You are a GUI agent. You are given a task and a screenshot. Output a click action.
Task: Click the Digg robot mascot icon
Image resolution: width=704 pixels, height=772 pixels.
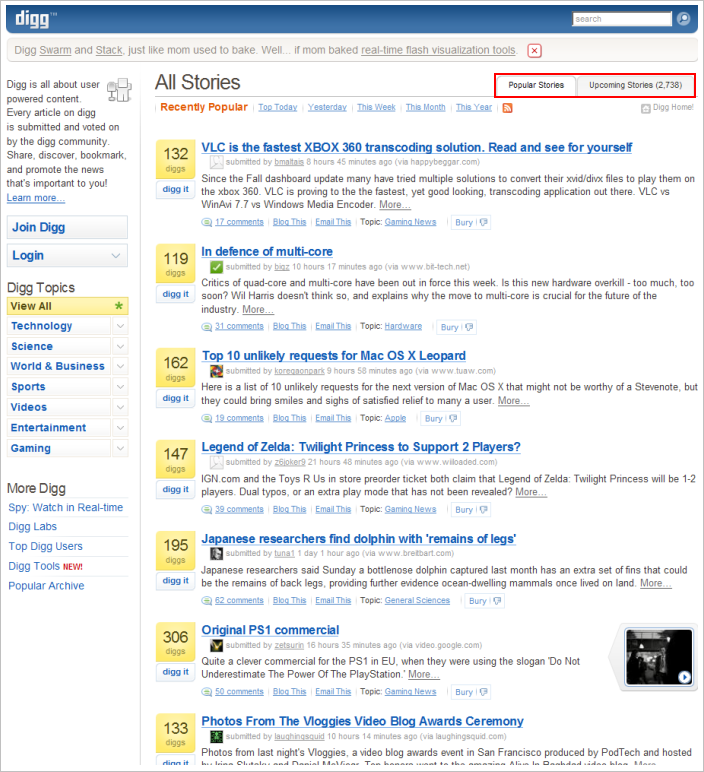[120, 91]
